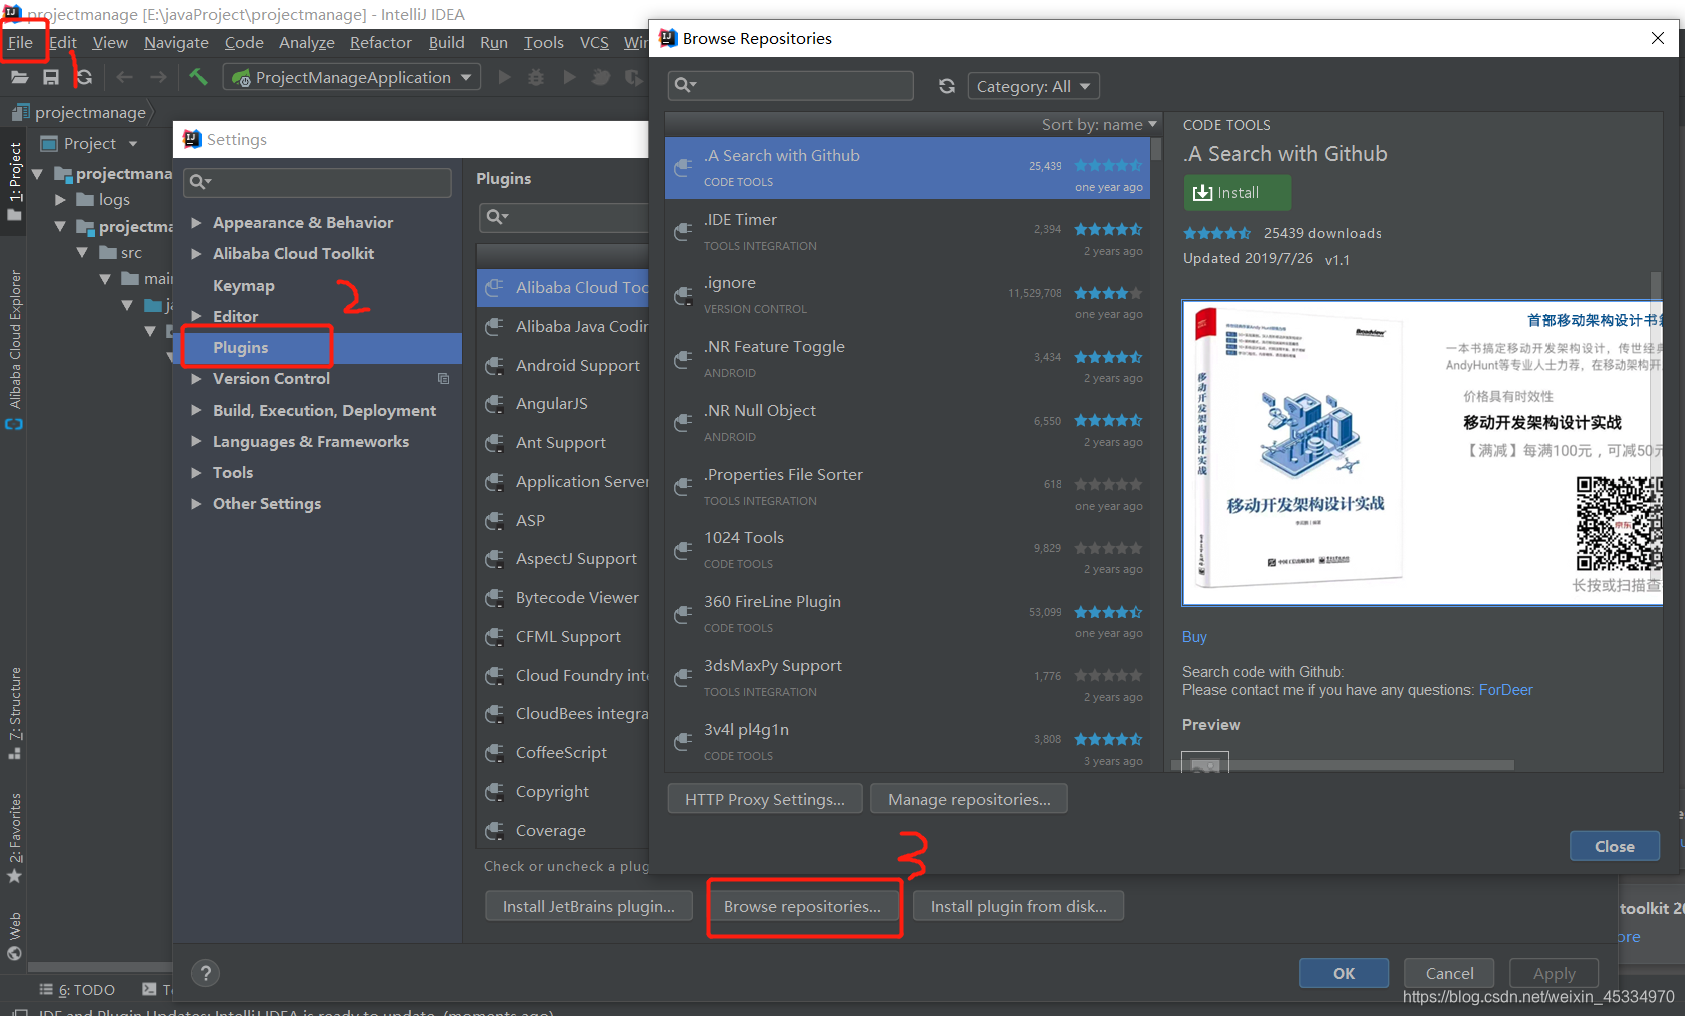Click Install JetBrains plugin button

[x=589, y=906]
